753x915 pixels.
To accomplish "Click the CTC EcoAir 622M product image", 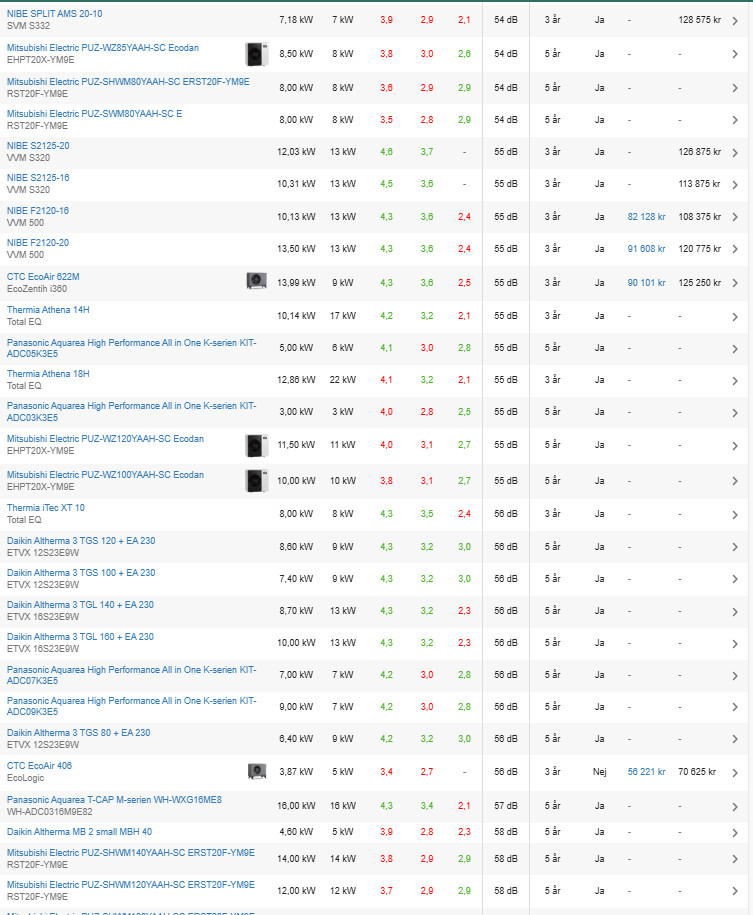I will [x=256, y=282].
